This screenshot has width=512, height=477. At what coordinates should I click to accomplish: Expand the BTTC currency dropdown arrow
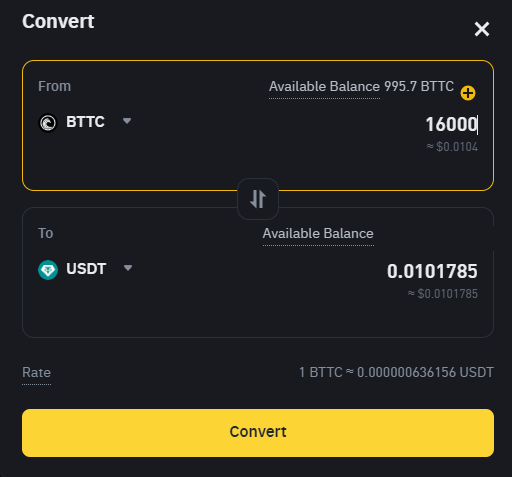[x=127, y=121]
